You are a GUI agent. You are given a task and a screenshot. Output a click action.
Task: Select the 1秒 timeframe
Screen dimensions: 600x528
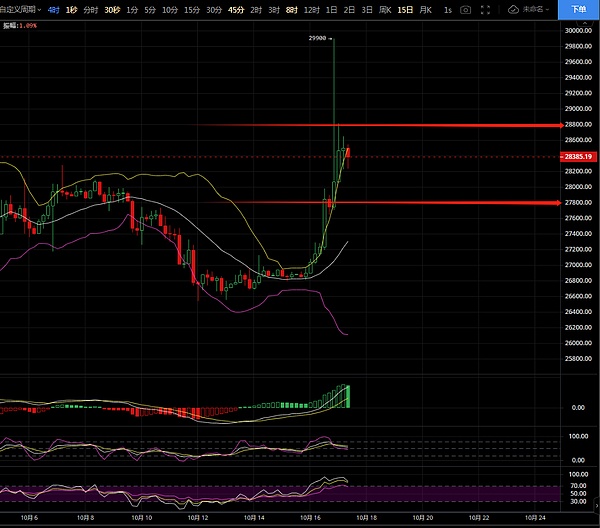(x=71, y=9)
